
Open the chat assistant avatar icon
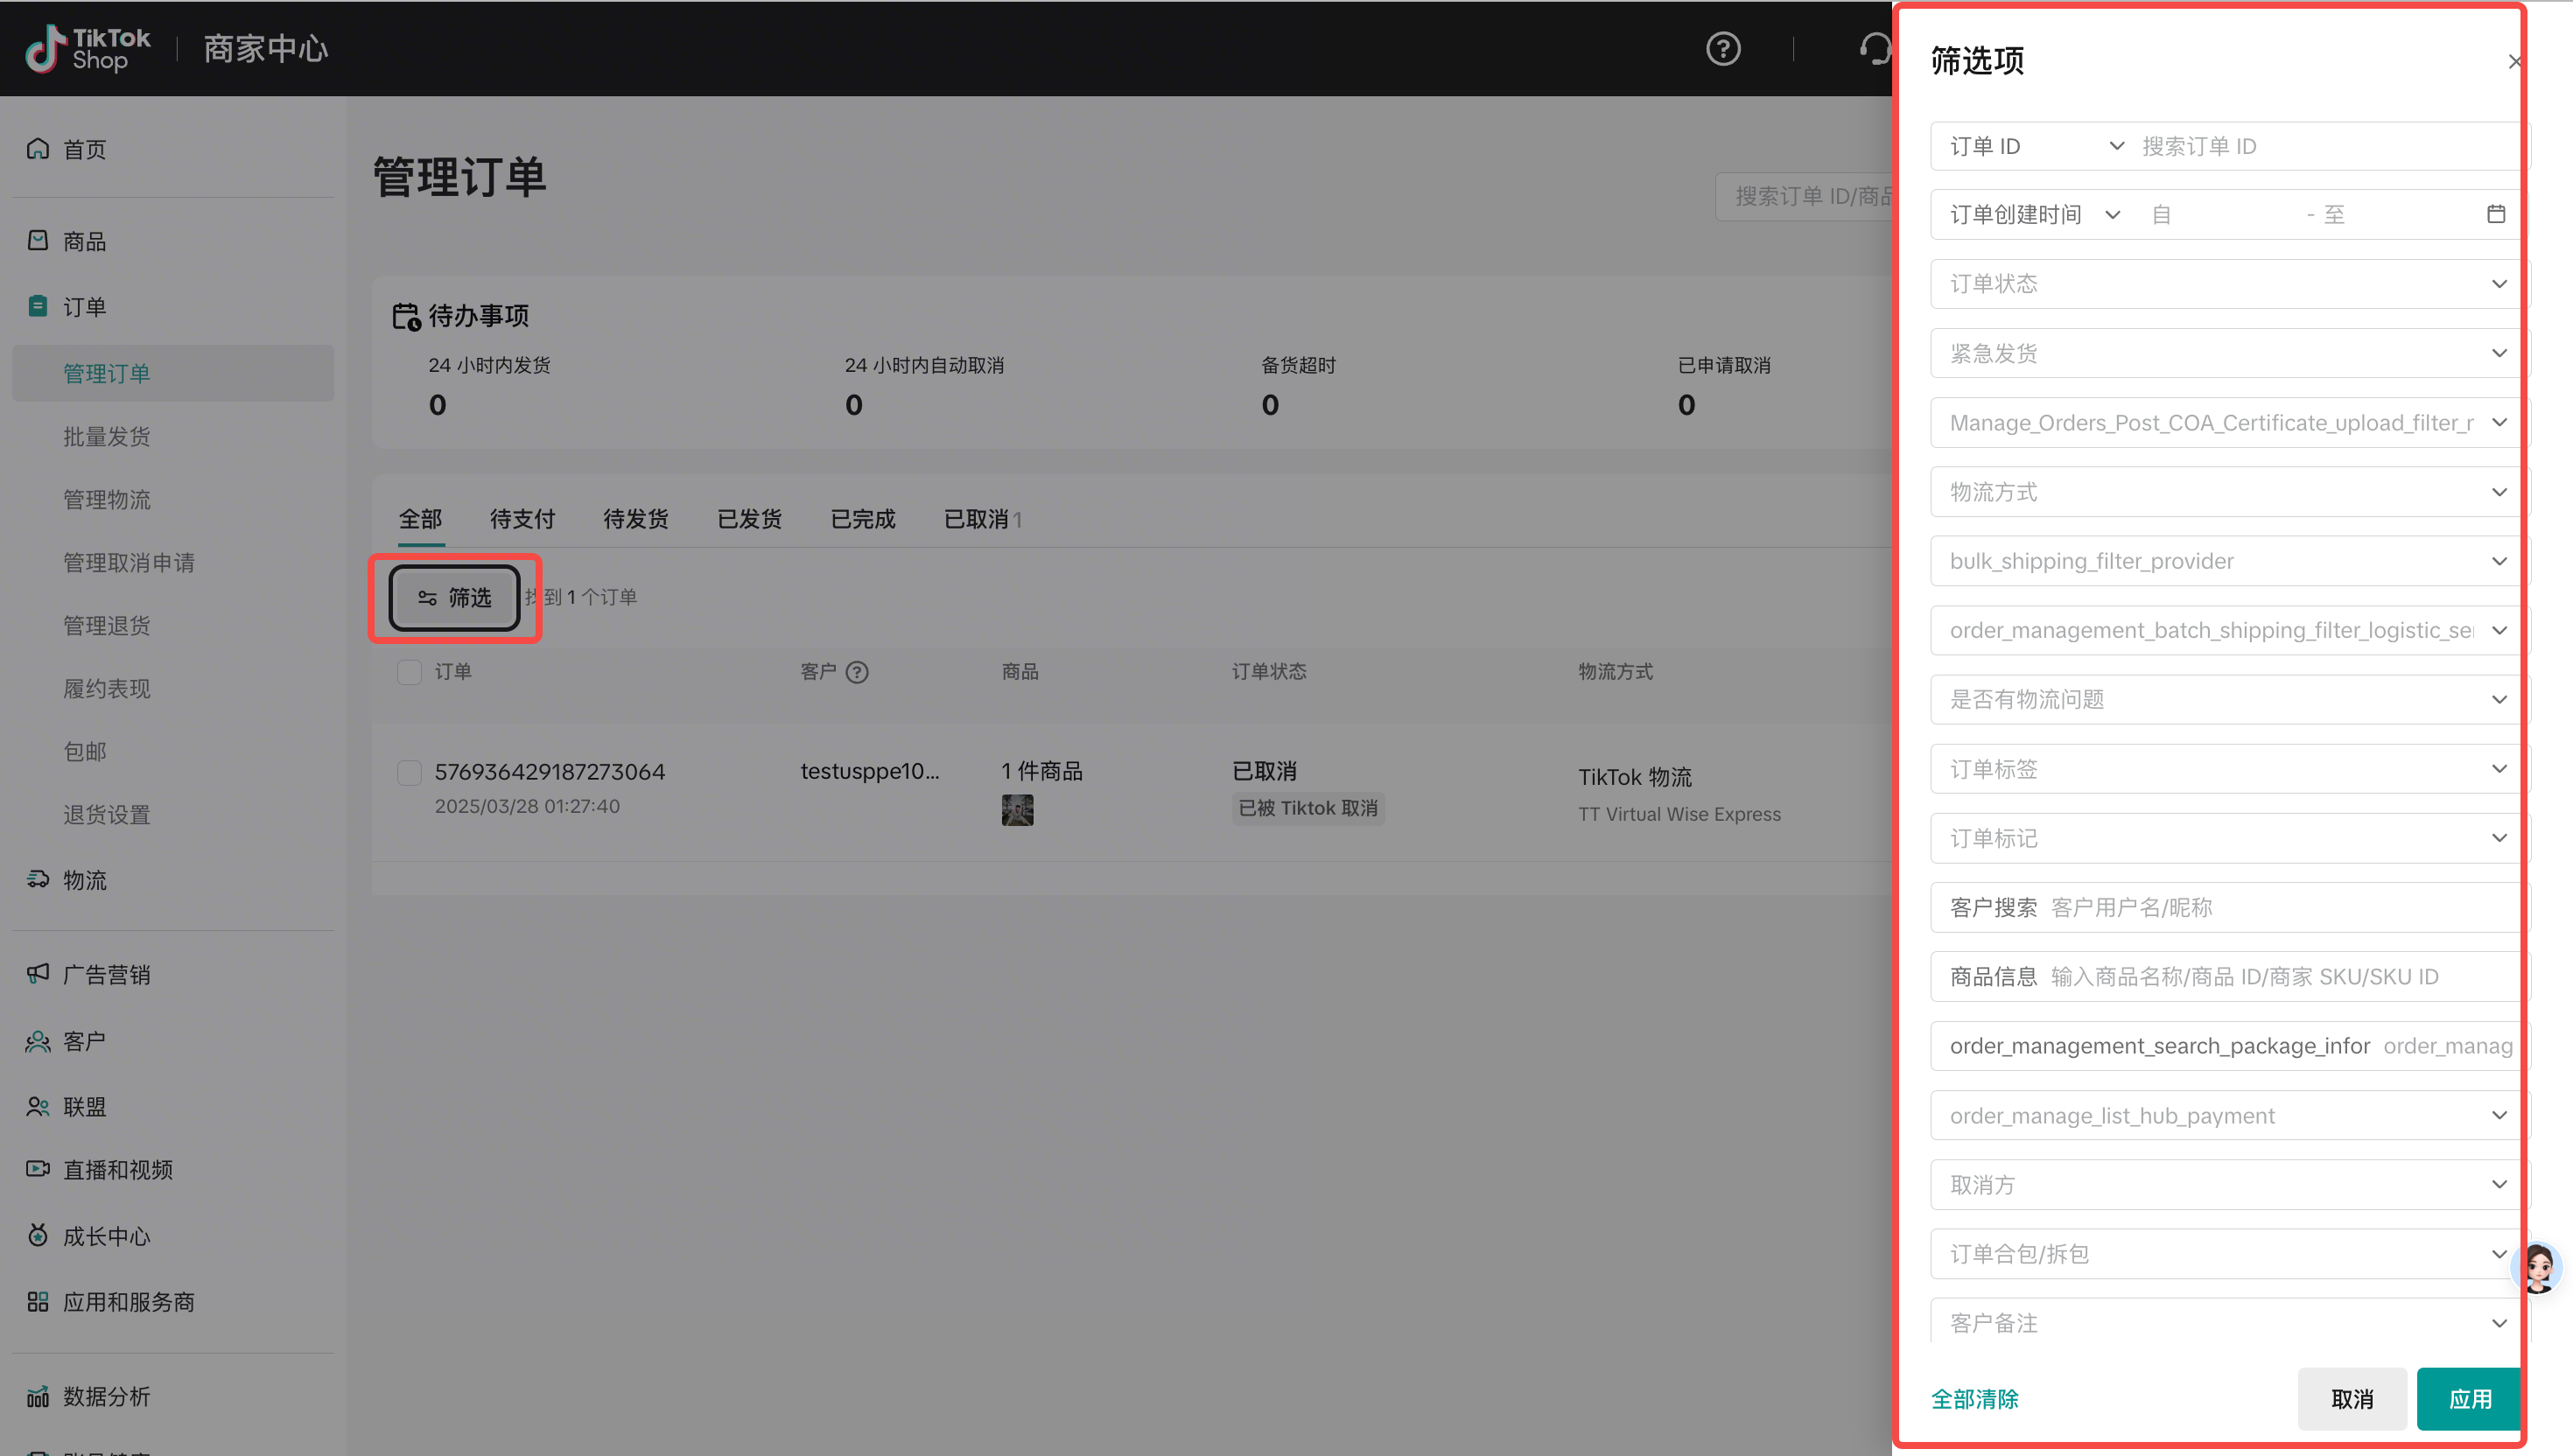click(2538, 1267)
